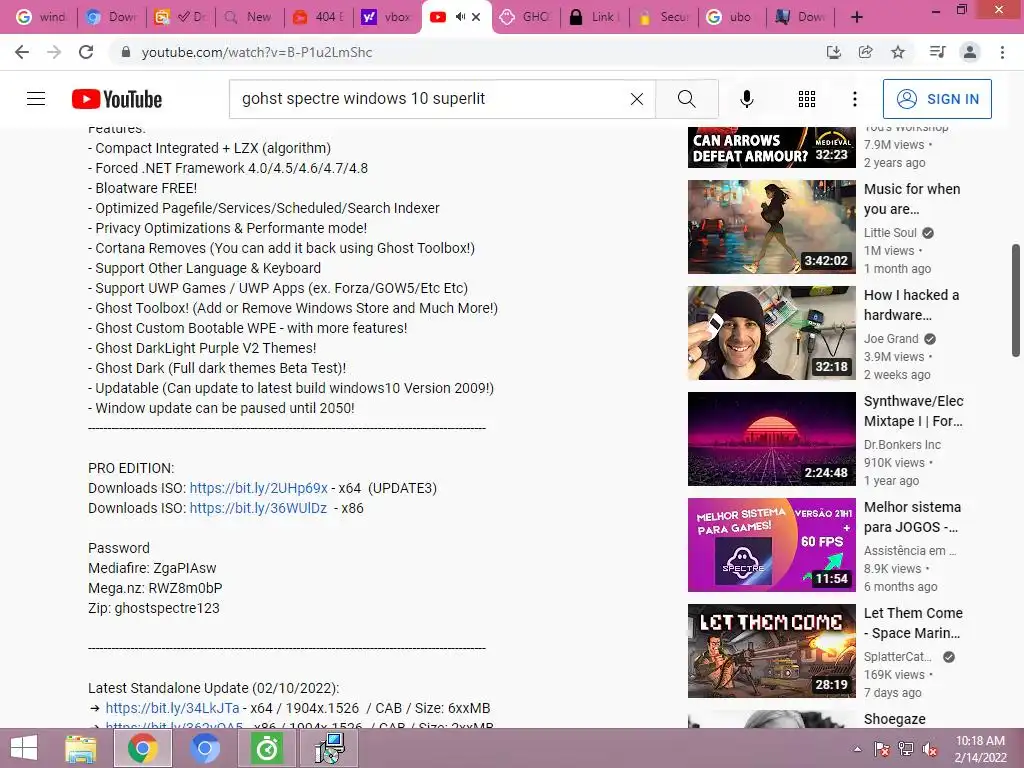Close the active YouTube tab
1024x768 pixels.
[x=476, y=17]
